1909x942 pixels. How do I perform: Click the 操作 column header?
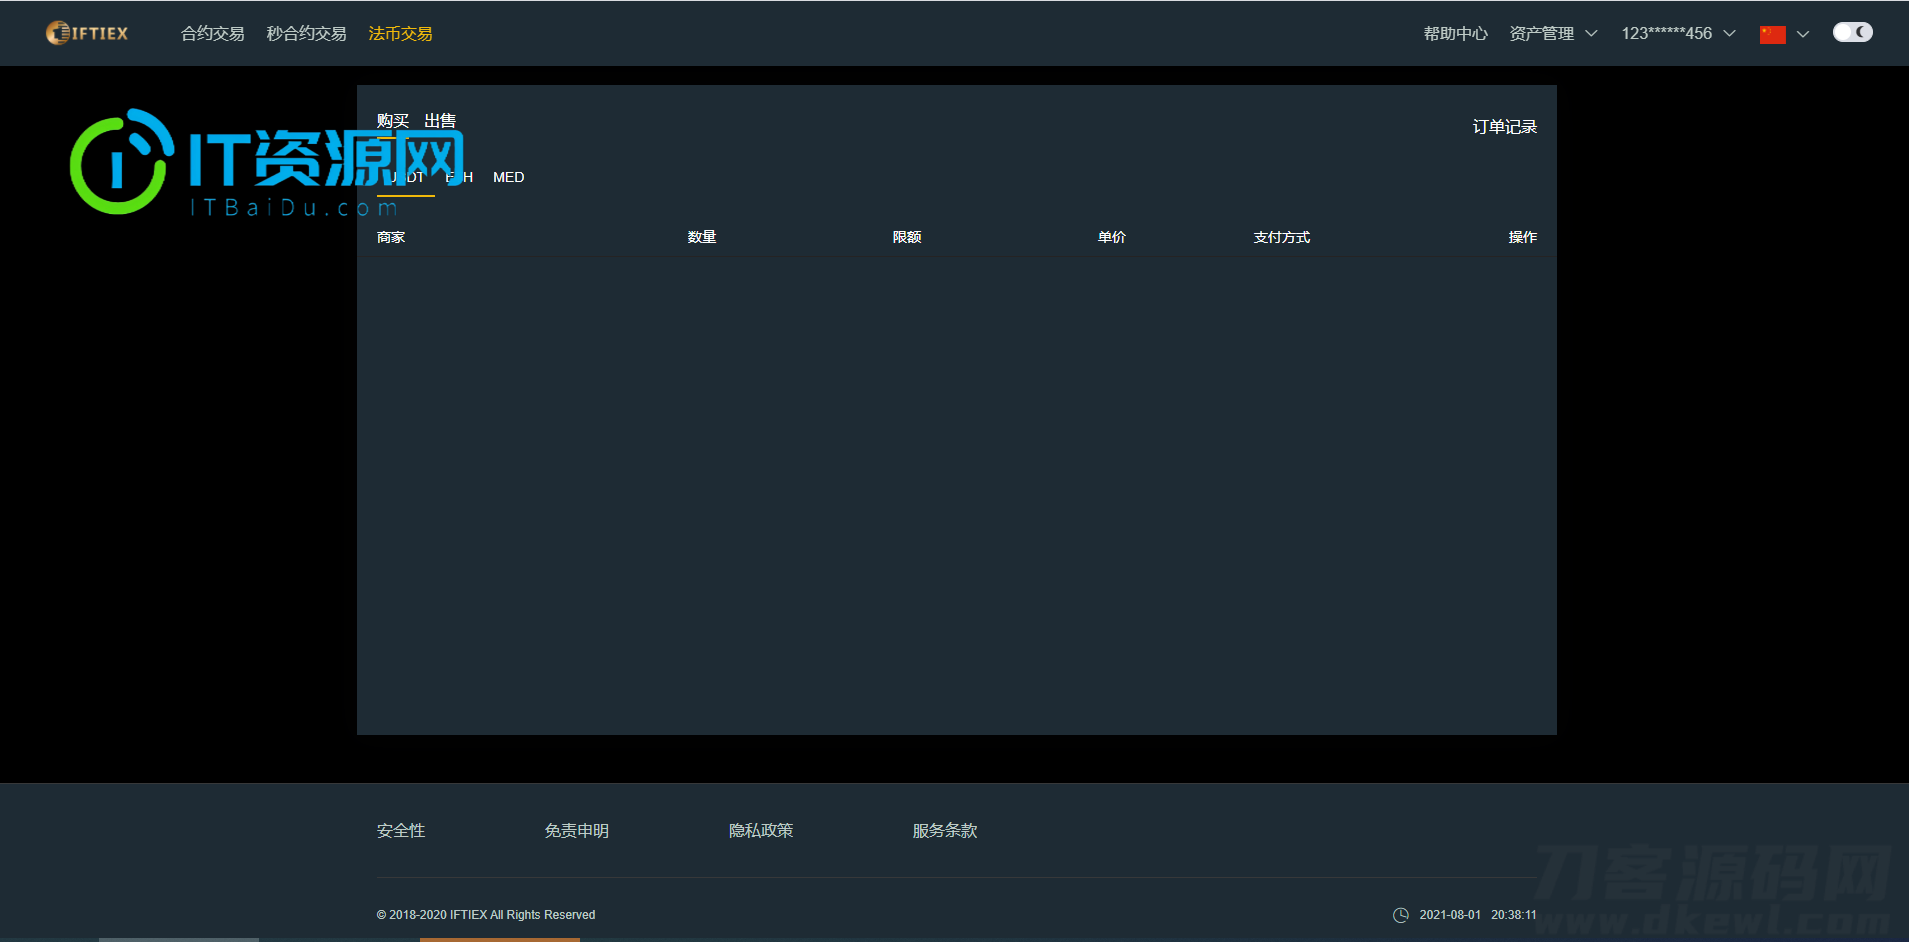(1523, 237)
